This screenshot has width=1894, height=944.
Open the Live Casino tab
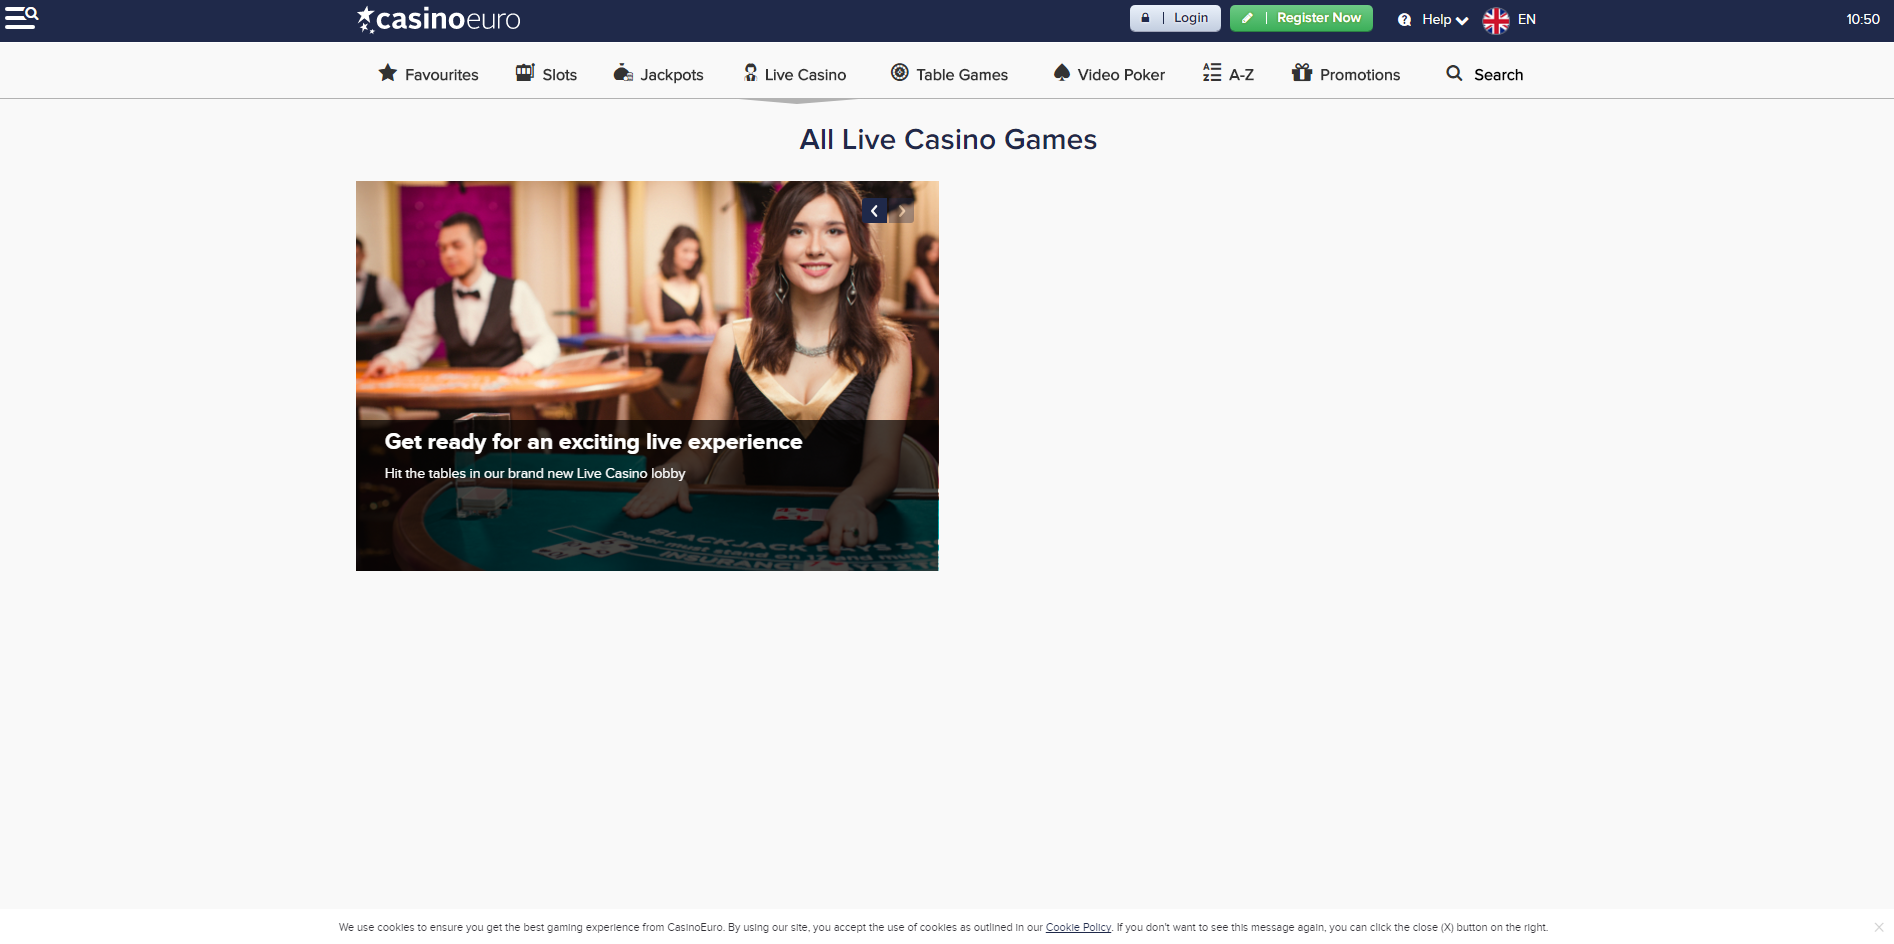[x=805, y=75]
